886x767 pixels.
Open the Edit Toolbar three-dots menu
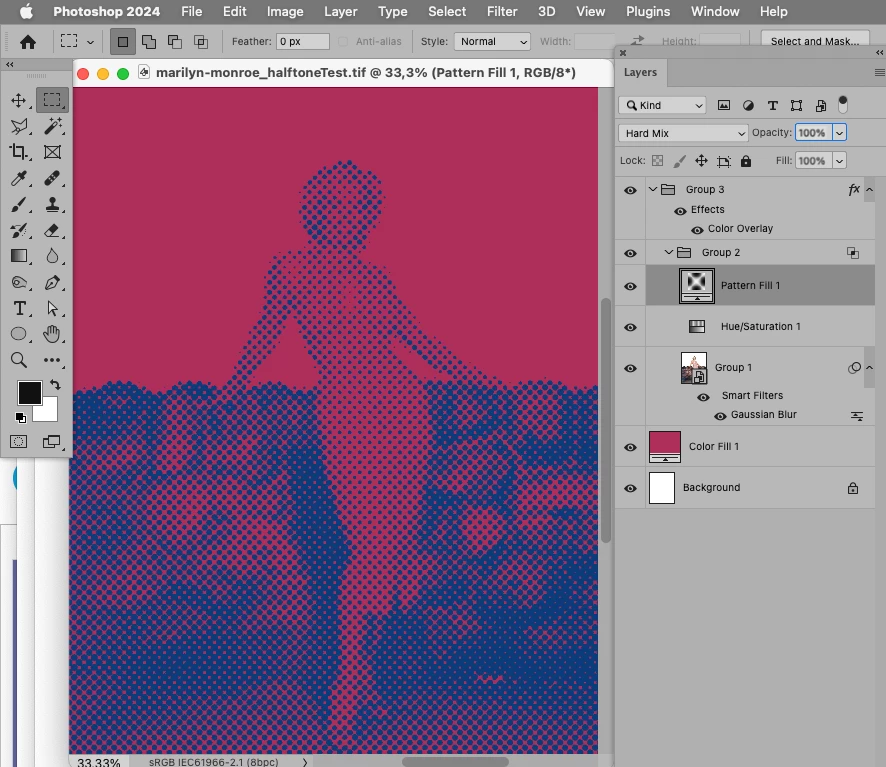pyautogui.click(x=52, y=360)
